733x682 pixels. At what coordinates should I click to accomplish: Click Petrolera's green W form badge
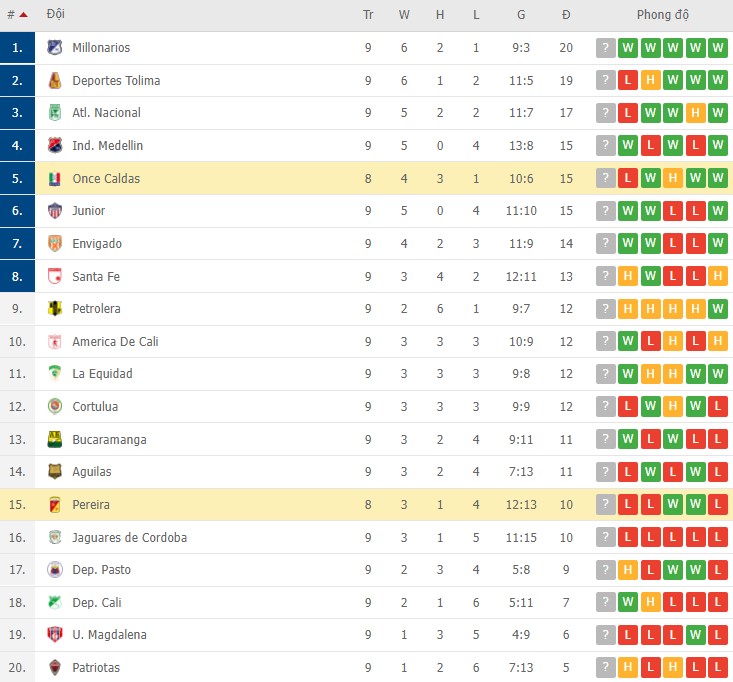click(717, 309)
